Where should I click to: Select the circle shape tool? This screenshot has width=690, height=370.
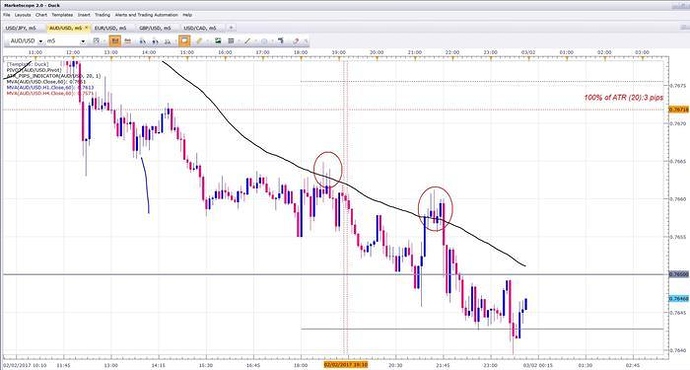(264, 41)
